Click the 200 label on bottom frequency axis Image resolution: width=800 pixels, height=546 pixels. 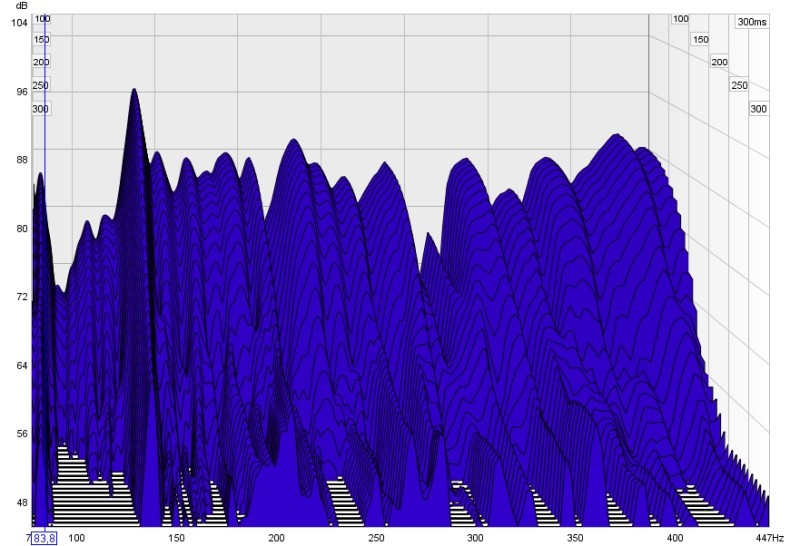(276, 538)
